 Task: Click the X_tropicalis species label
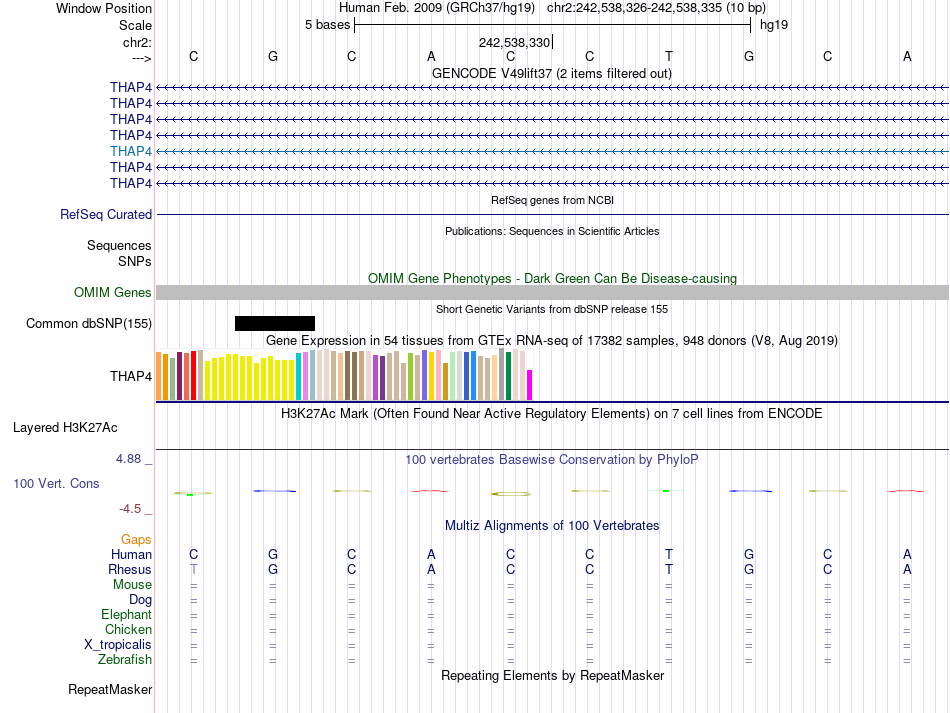118,645
